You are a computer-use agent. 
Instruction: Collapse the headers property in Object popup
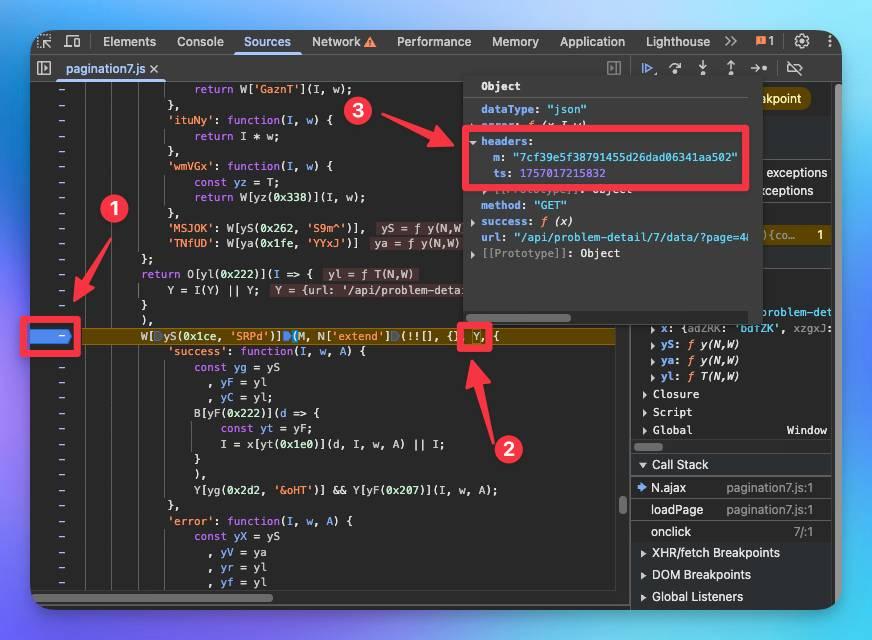coord(473,142)
